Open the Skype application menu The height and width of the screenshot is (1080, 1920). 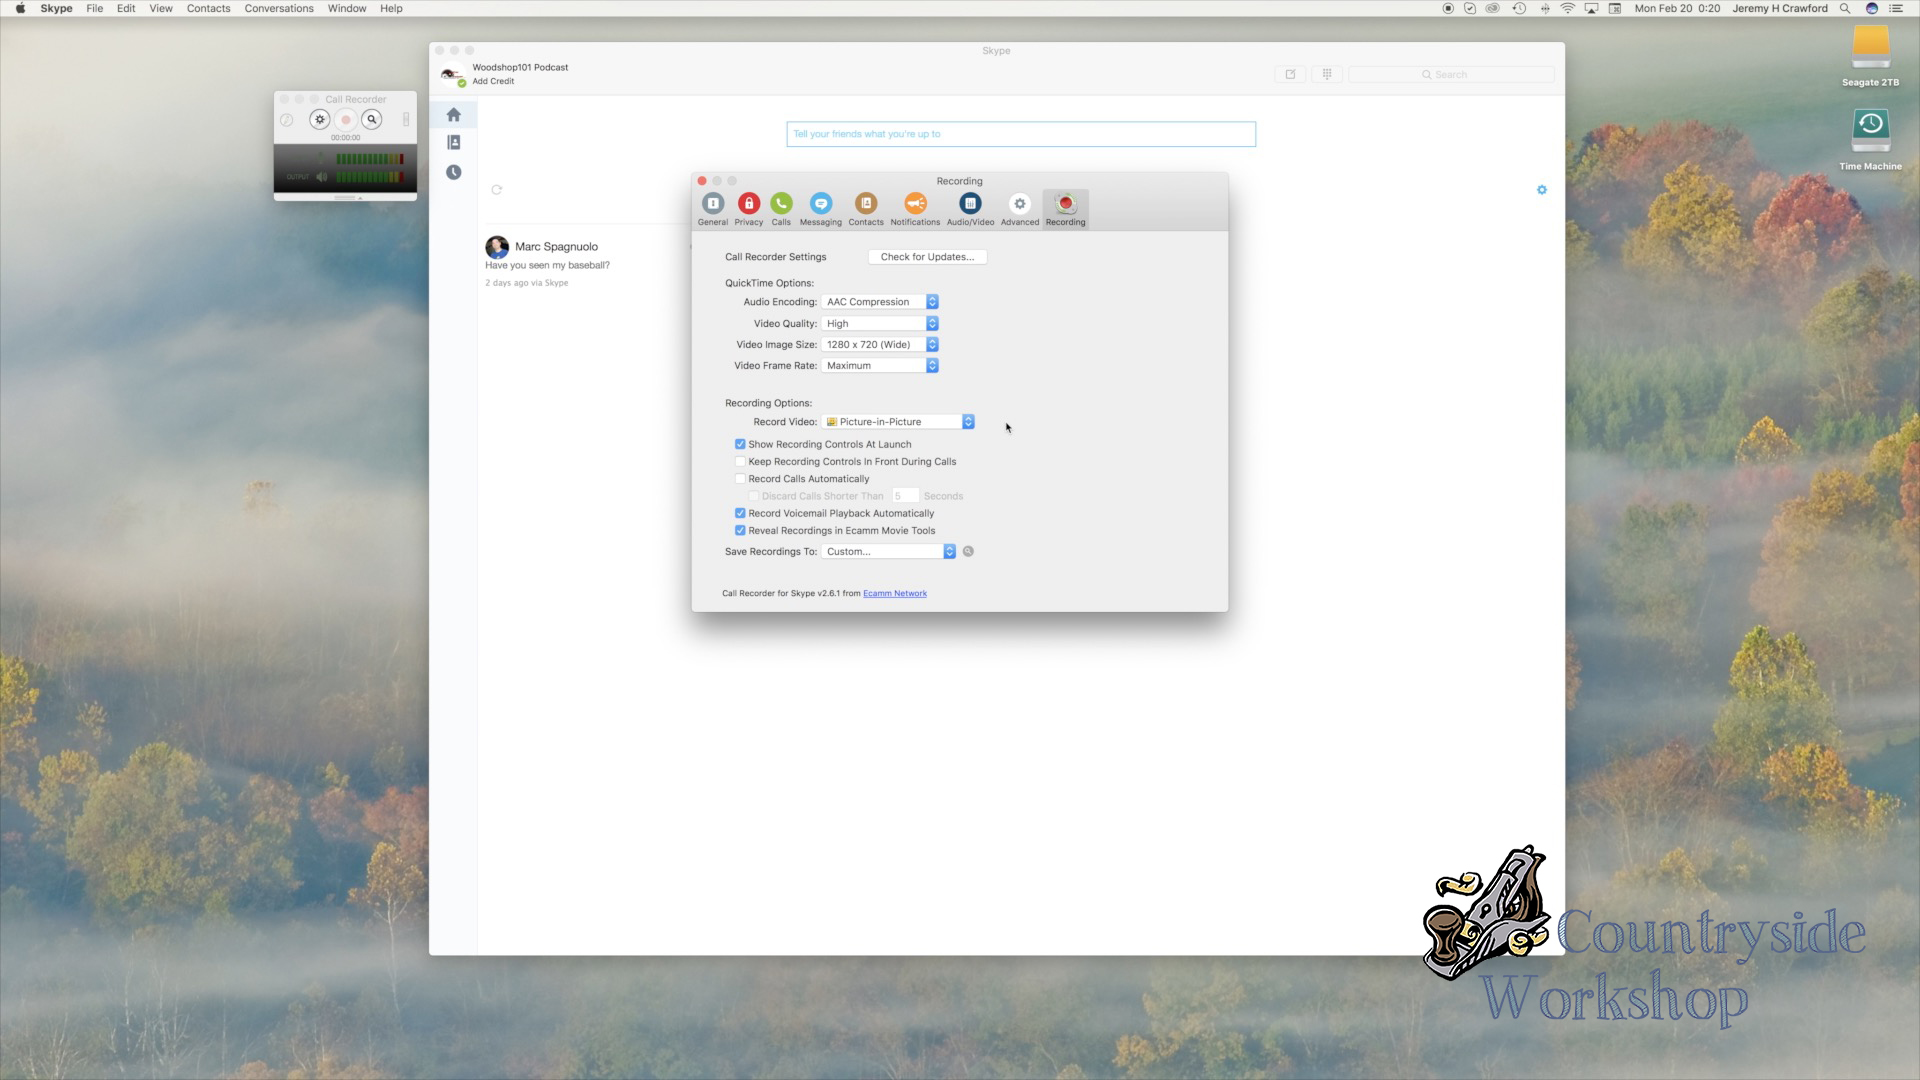(56, 8)
